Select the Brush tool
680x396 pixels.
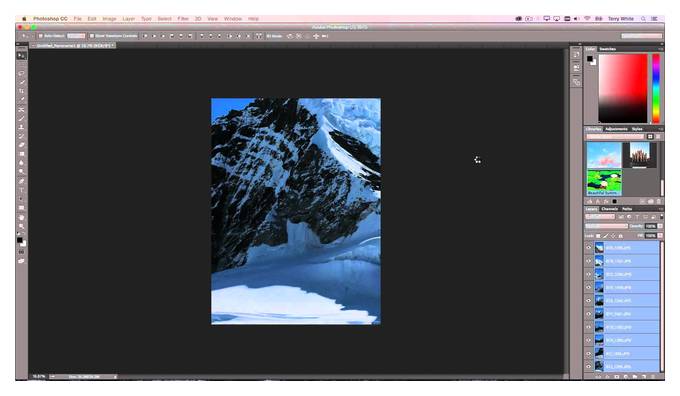pyautogui.click(x=21, y=118)
